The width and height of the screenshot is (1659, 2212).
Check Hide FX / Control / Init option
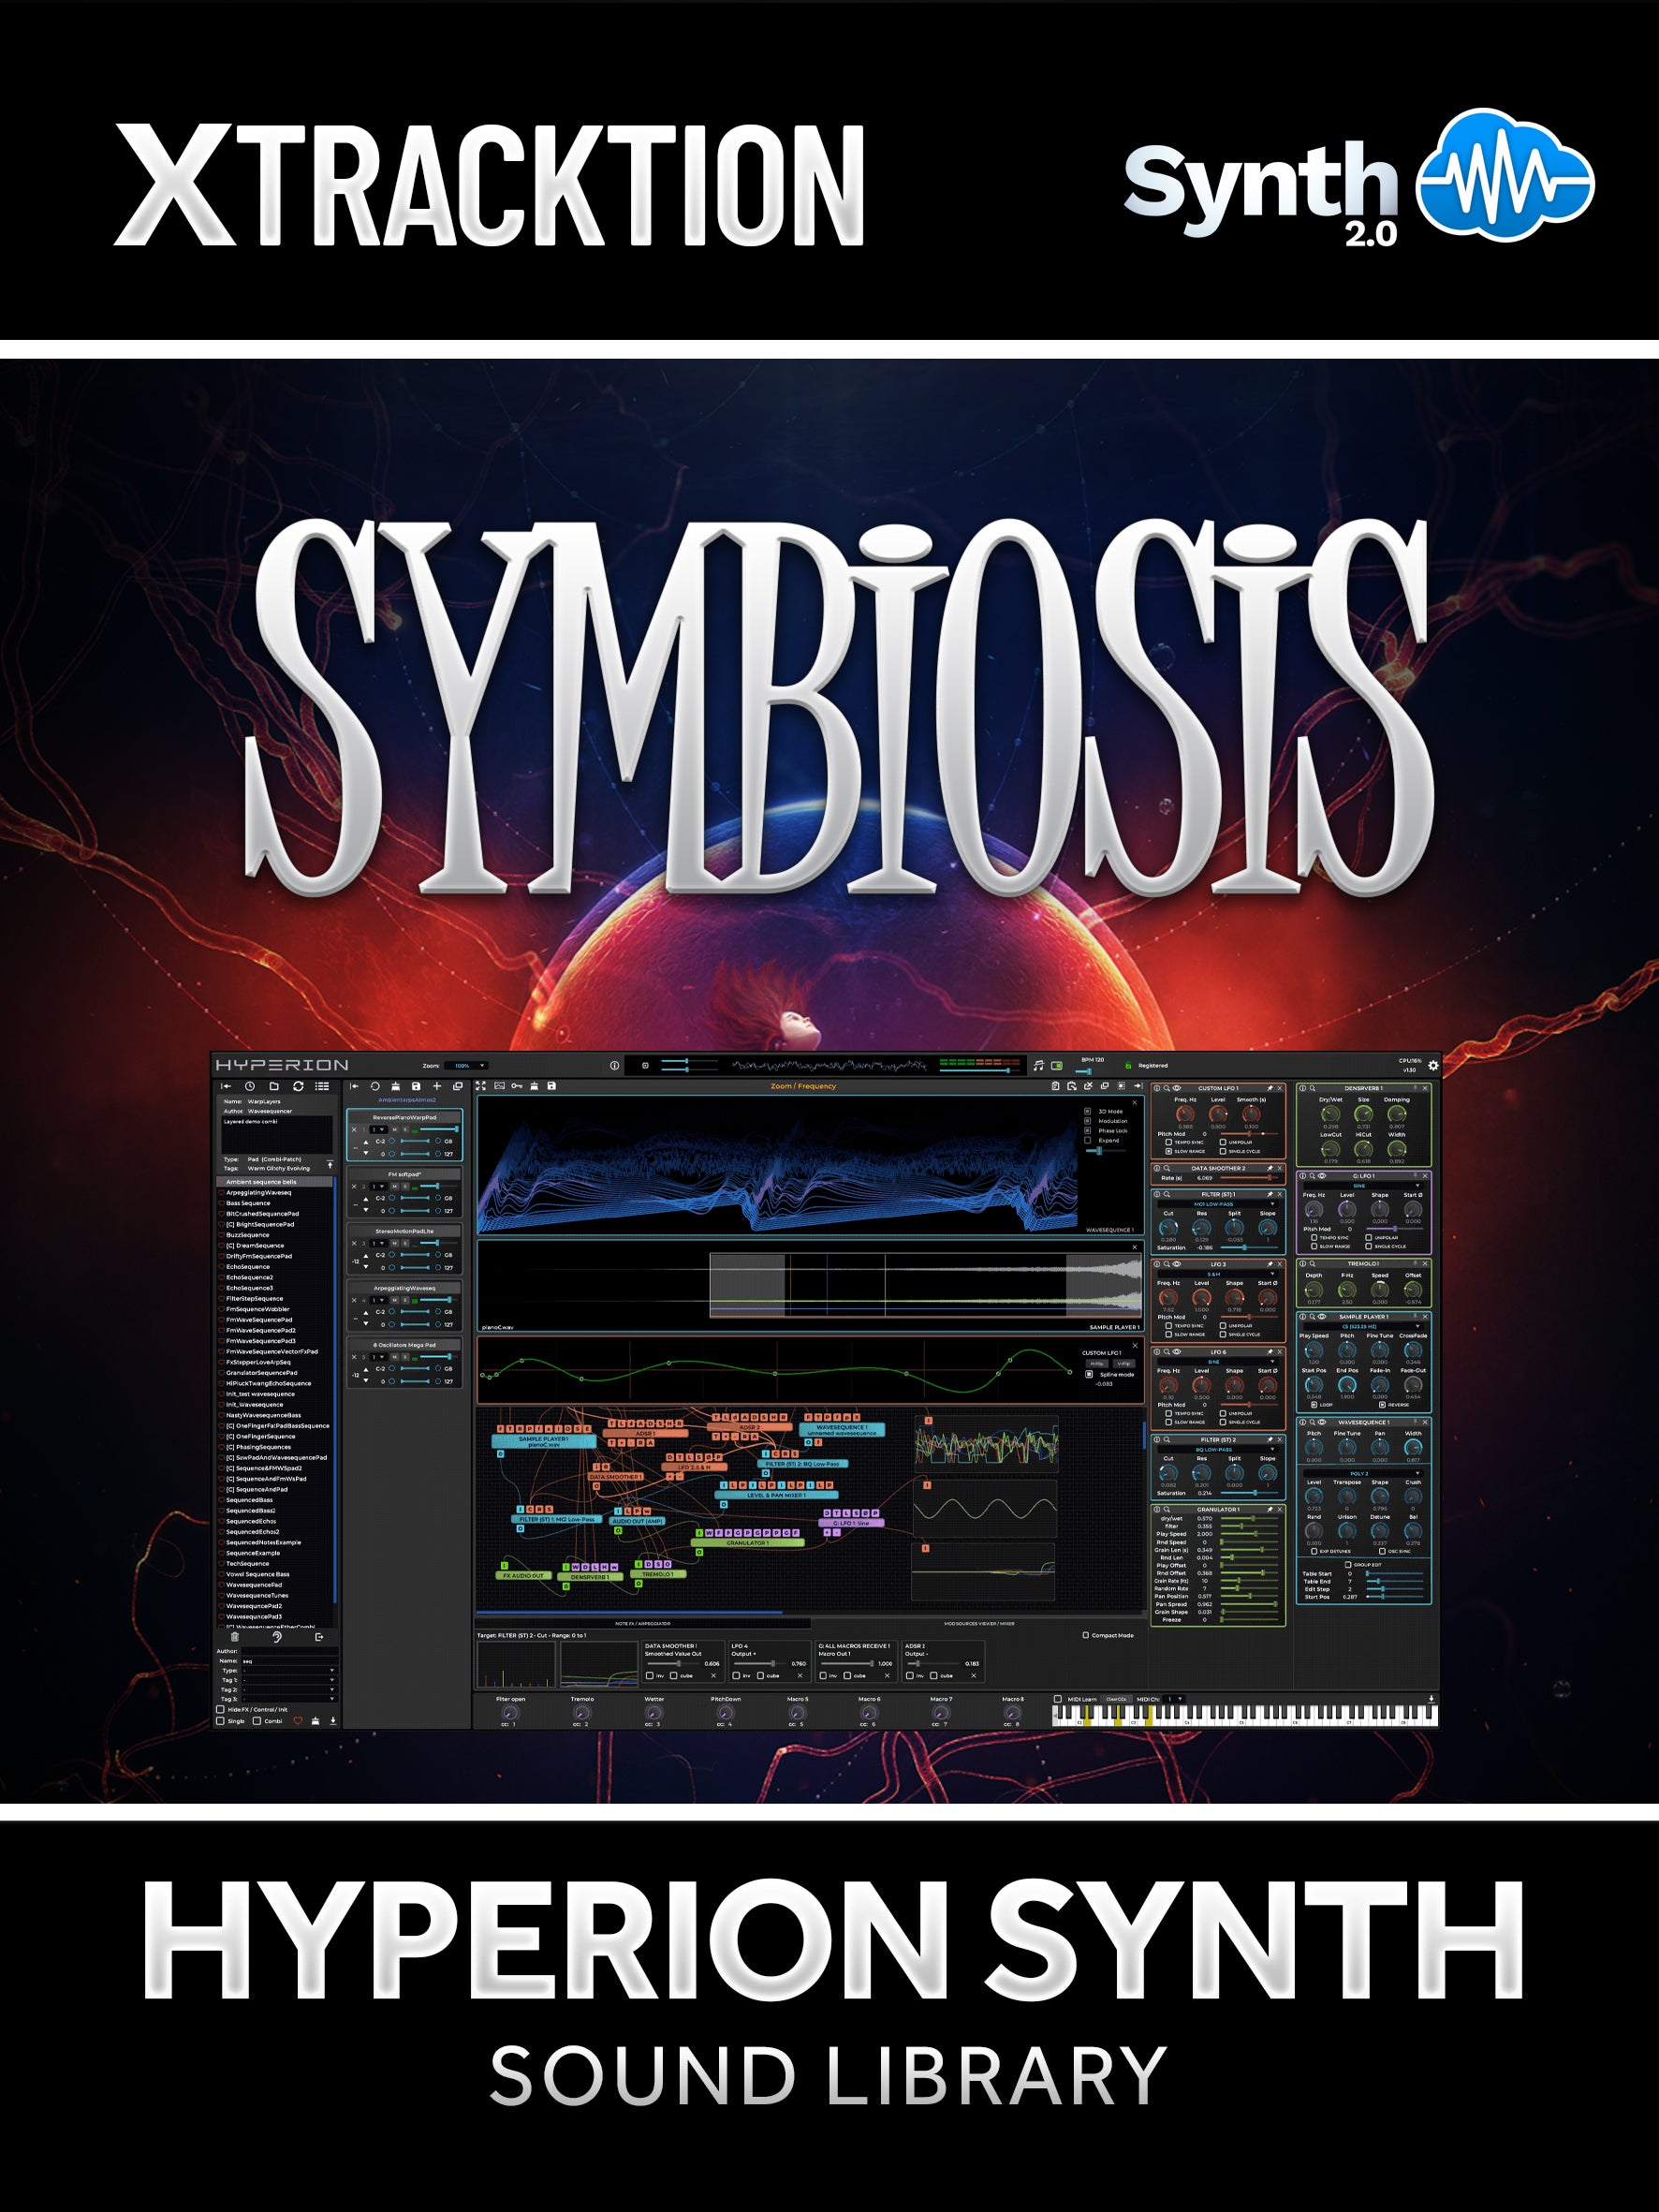[x=220, y=1710]
